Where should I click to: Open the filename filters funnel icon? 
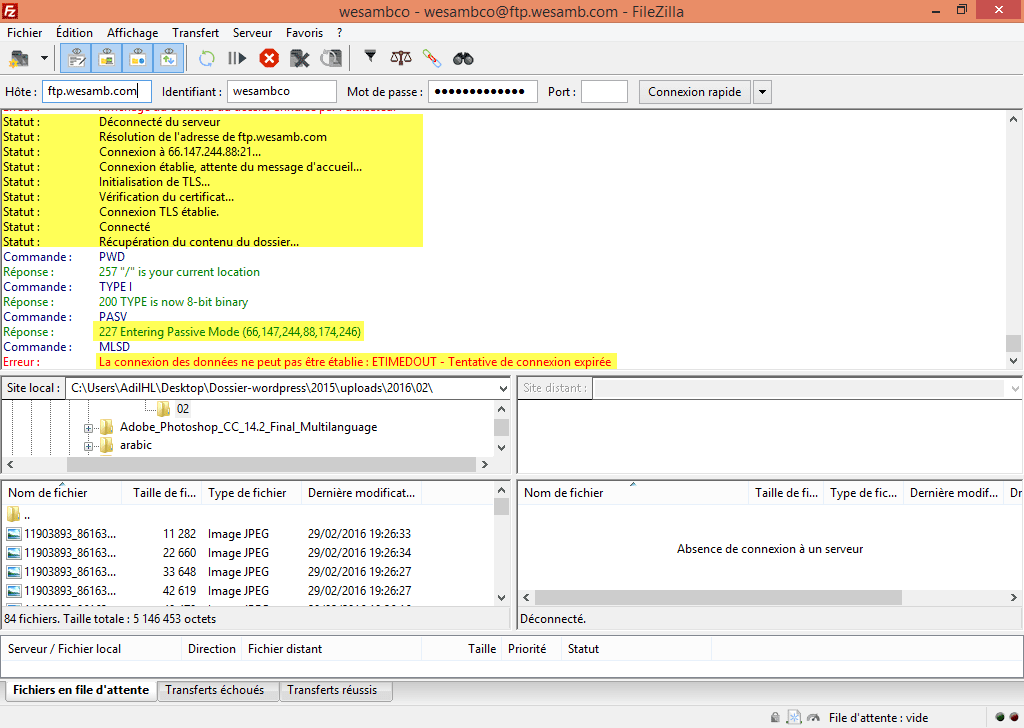pos(370,58)
